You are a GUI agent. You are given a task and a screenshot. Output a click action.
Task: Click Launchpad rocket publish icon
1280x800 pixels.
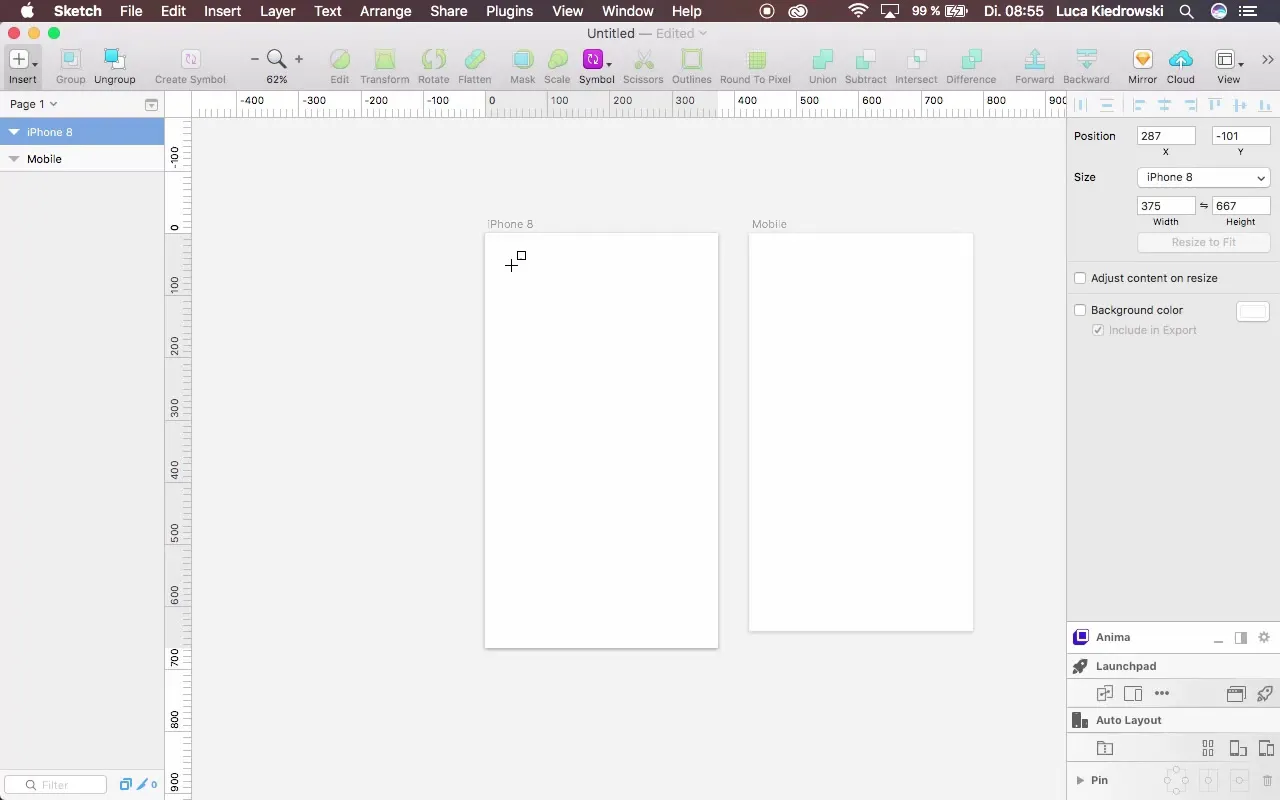(x=1264, y=693)
